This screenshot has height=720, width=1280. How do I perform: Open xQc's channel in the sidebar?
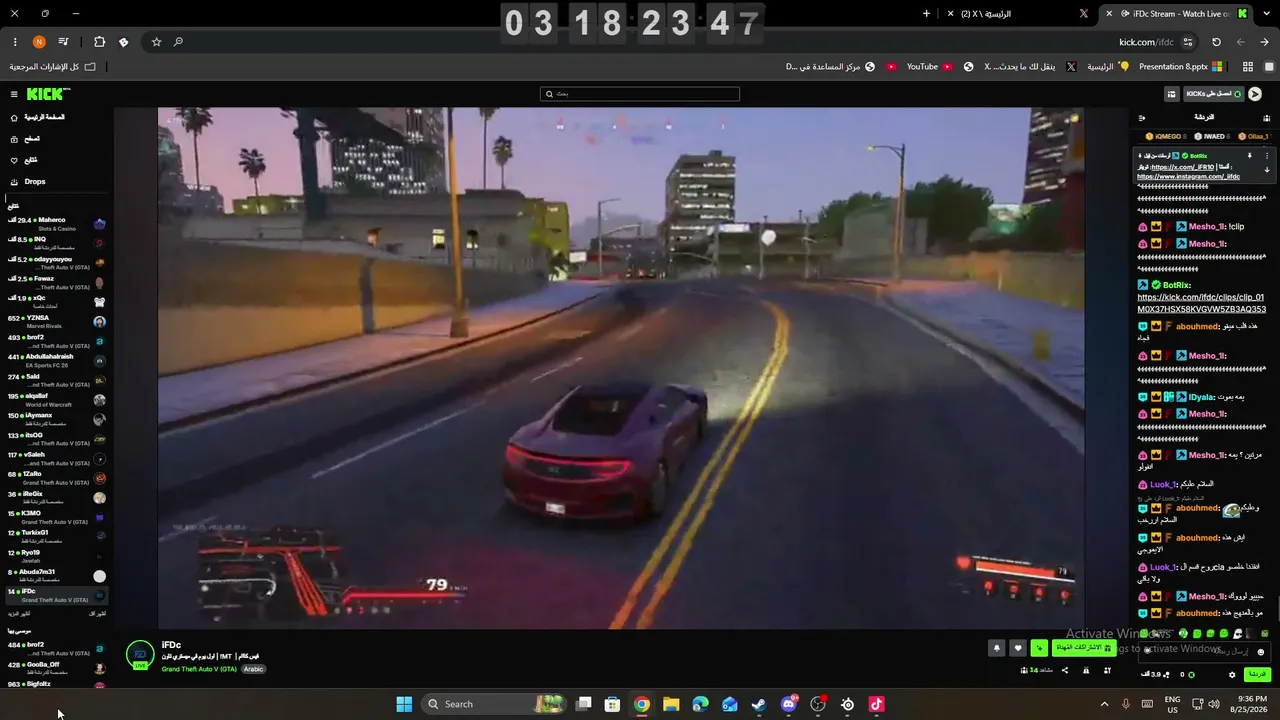coord(57,301)
